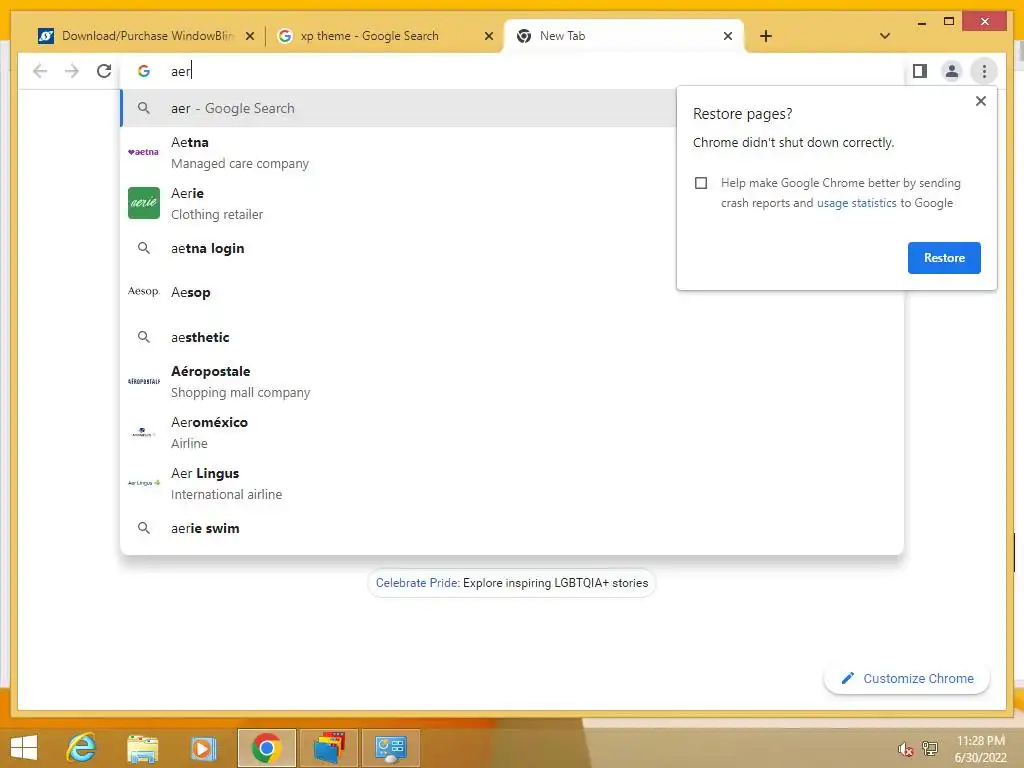Viewport: 1024px width, 768px height.
Task: Choose the Aéropostale suggestion
Action: point(512,381)
